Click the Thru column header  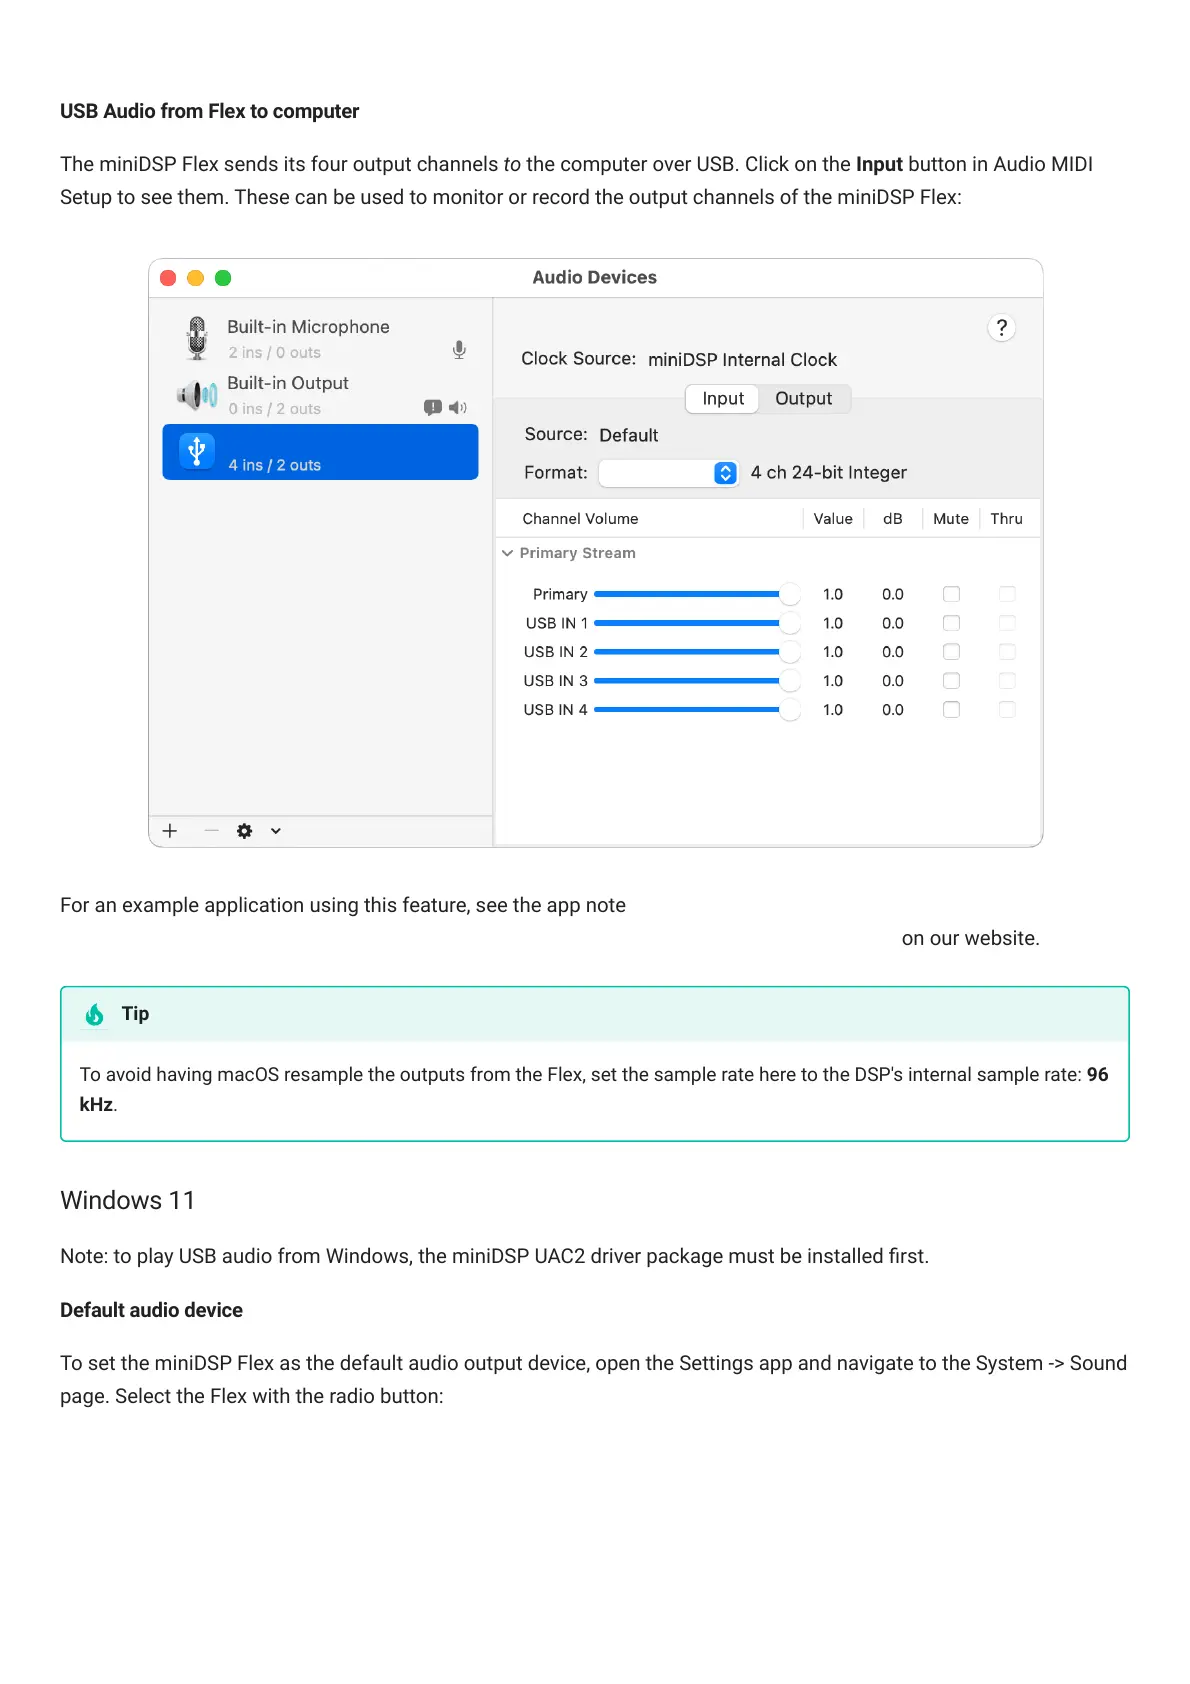[1007, 519]
